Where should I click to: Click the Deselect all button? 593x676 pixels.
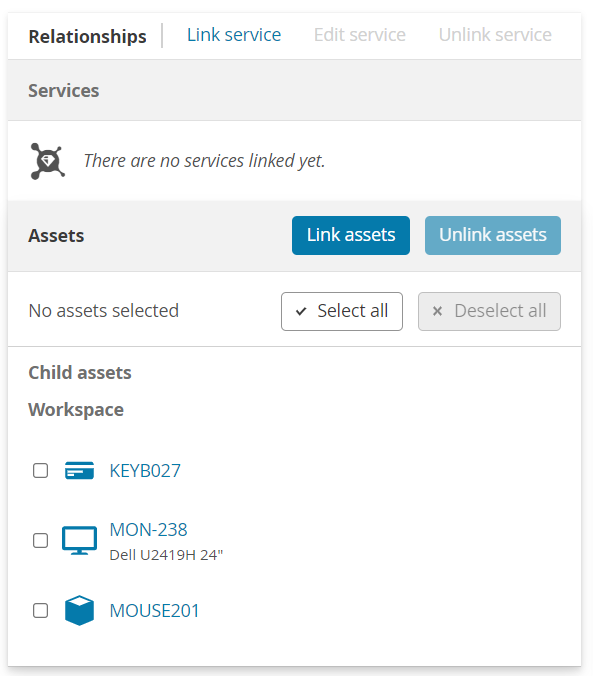click(489, 311)
